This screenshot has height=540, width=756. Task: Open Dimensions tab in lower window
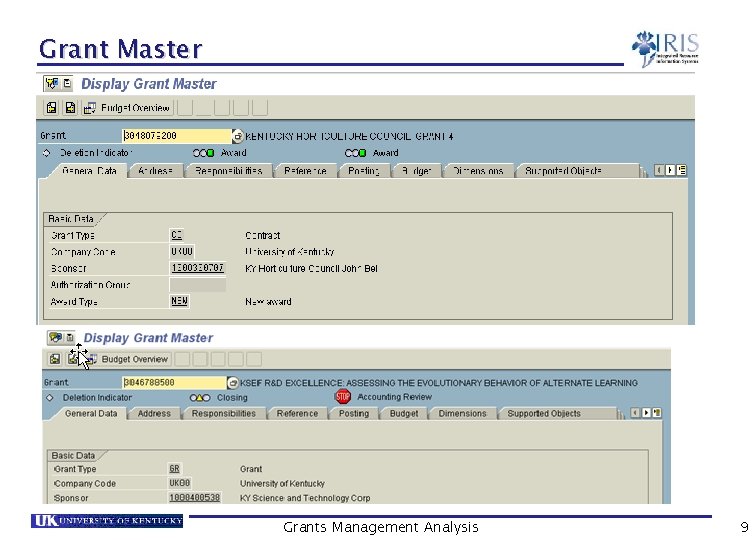(462, 413)
